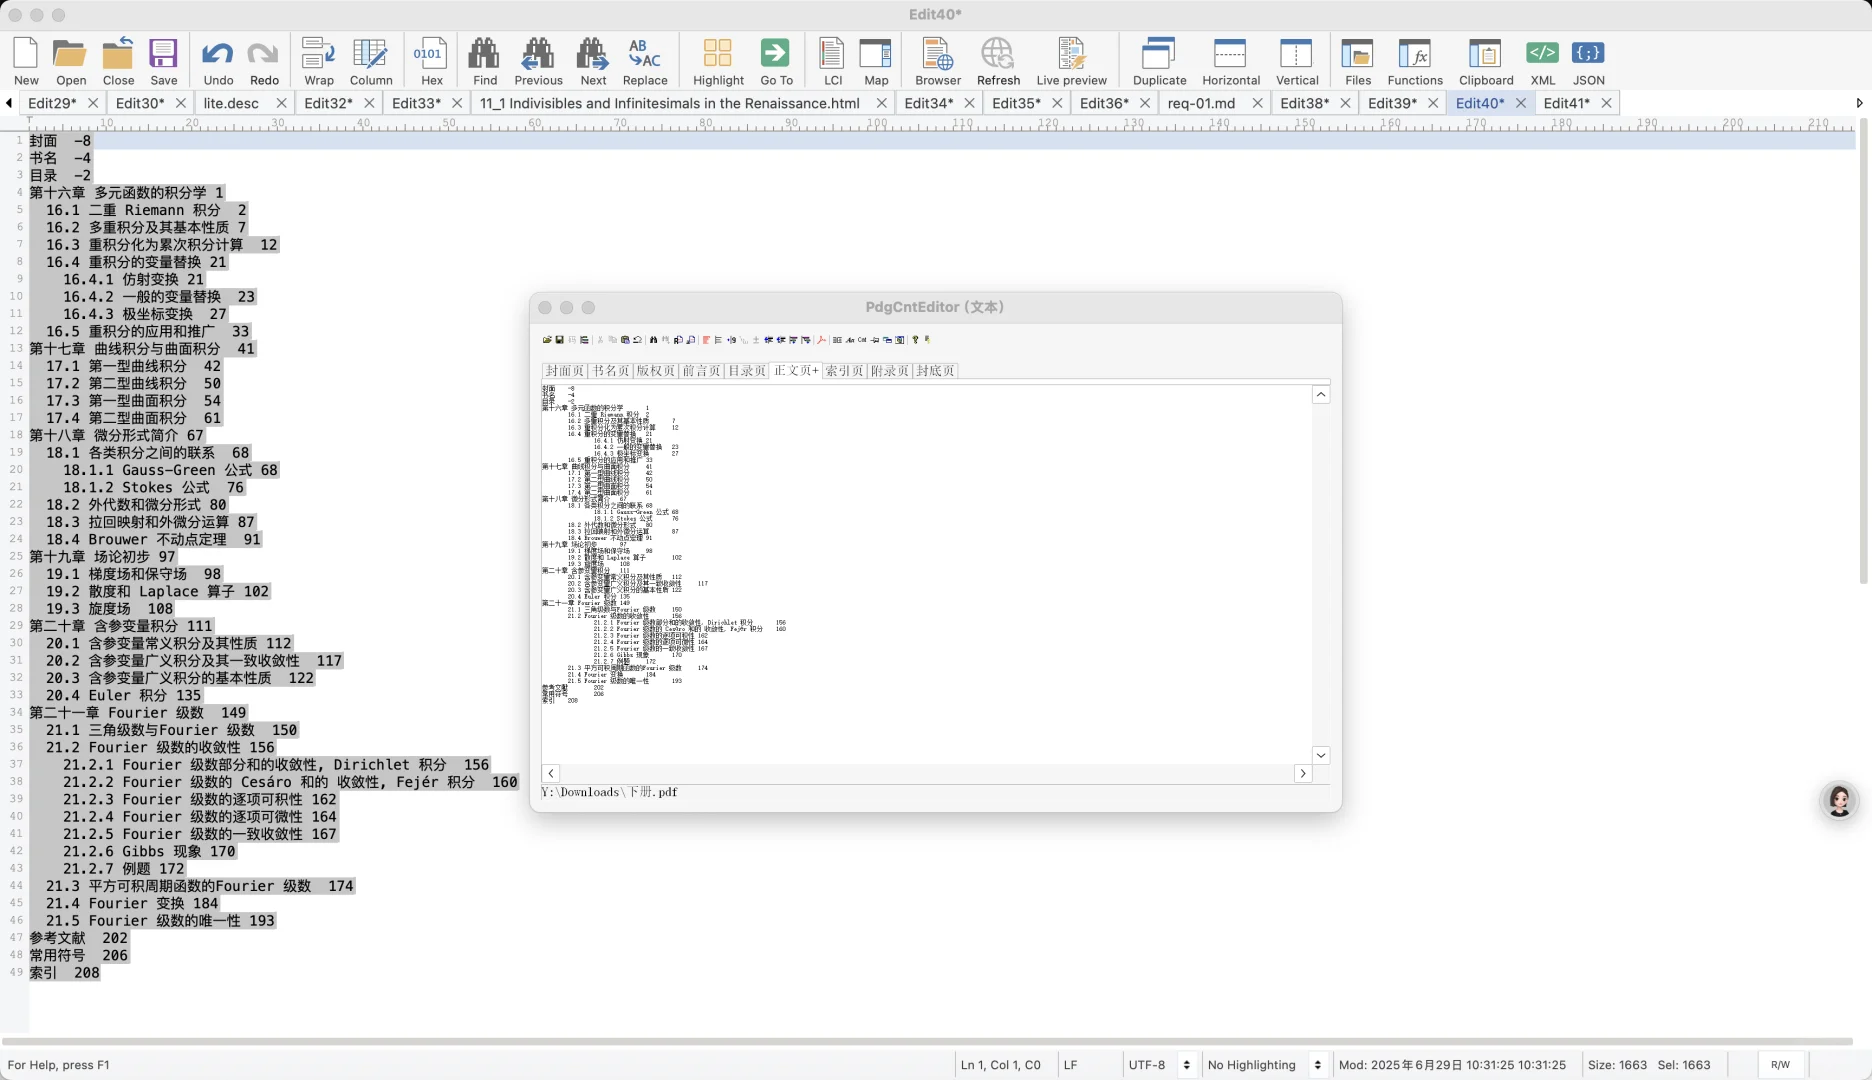Select the 封面页 tab in PdgCntEditor
This screenshot has height=1080, width=1872.
[x=564, y=371]
